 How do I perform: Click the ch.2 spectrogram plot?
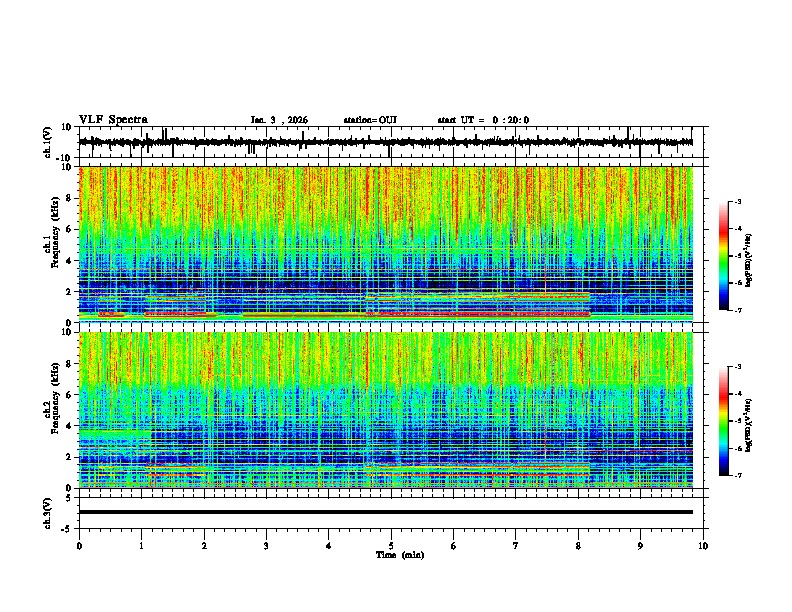click(386, 410)
